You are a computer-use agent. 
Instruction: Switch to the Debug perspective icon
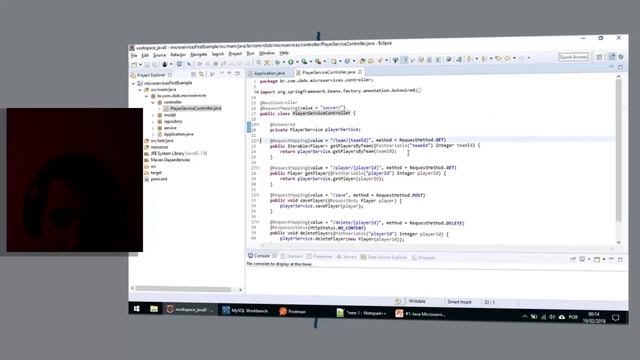[x=621, y=57]
